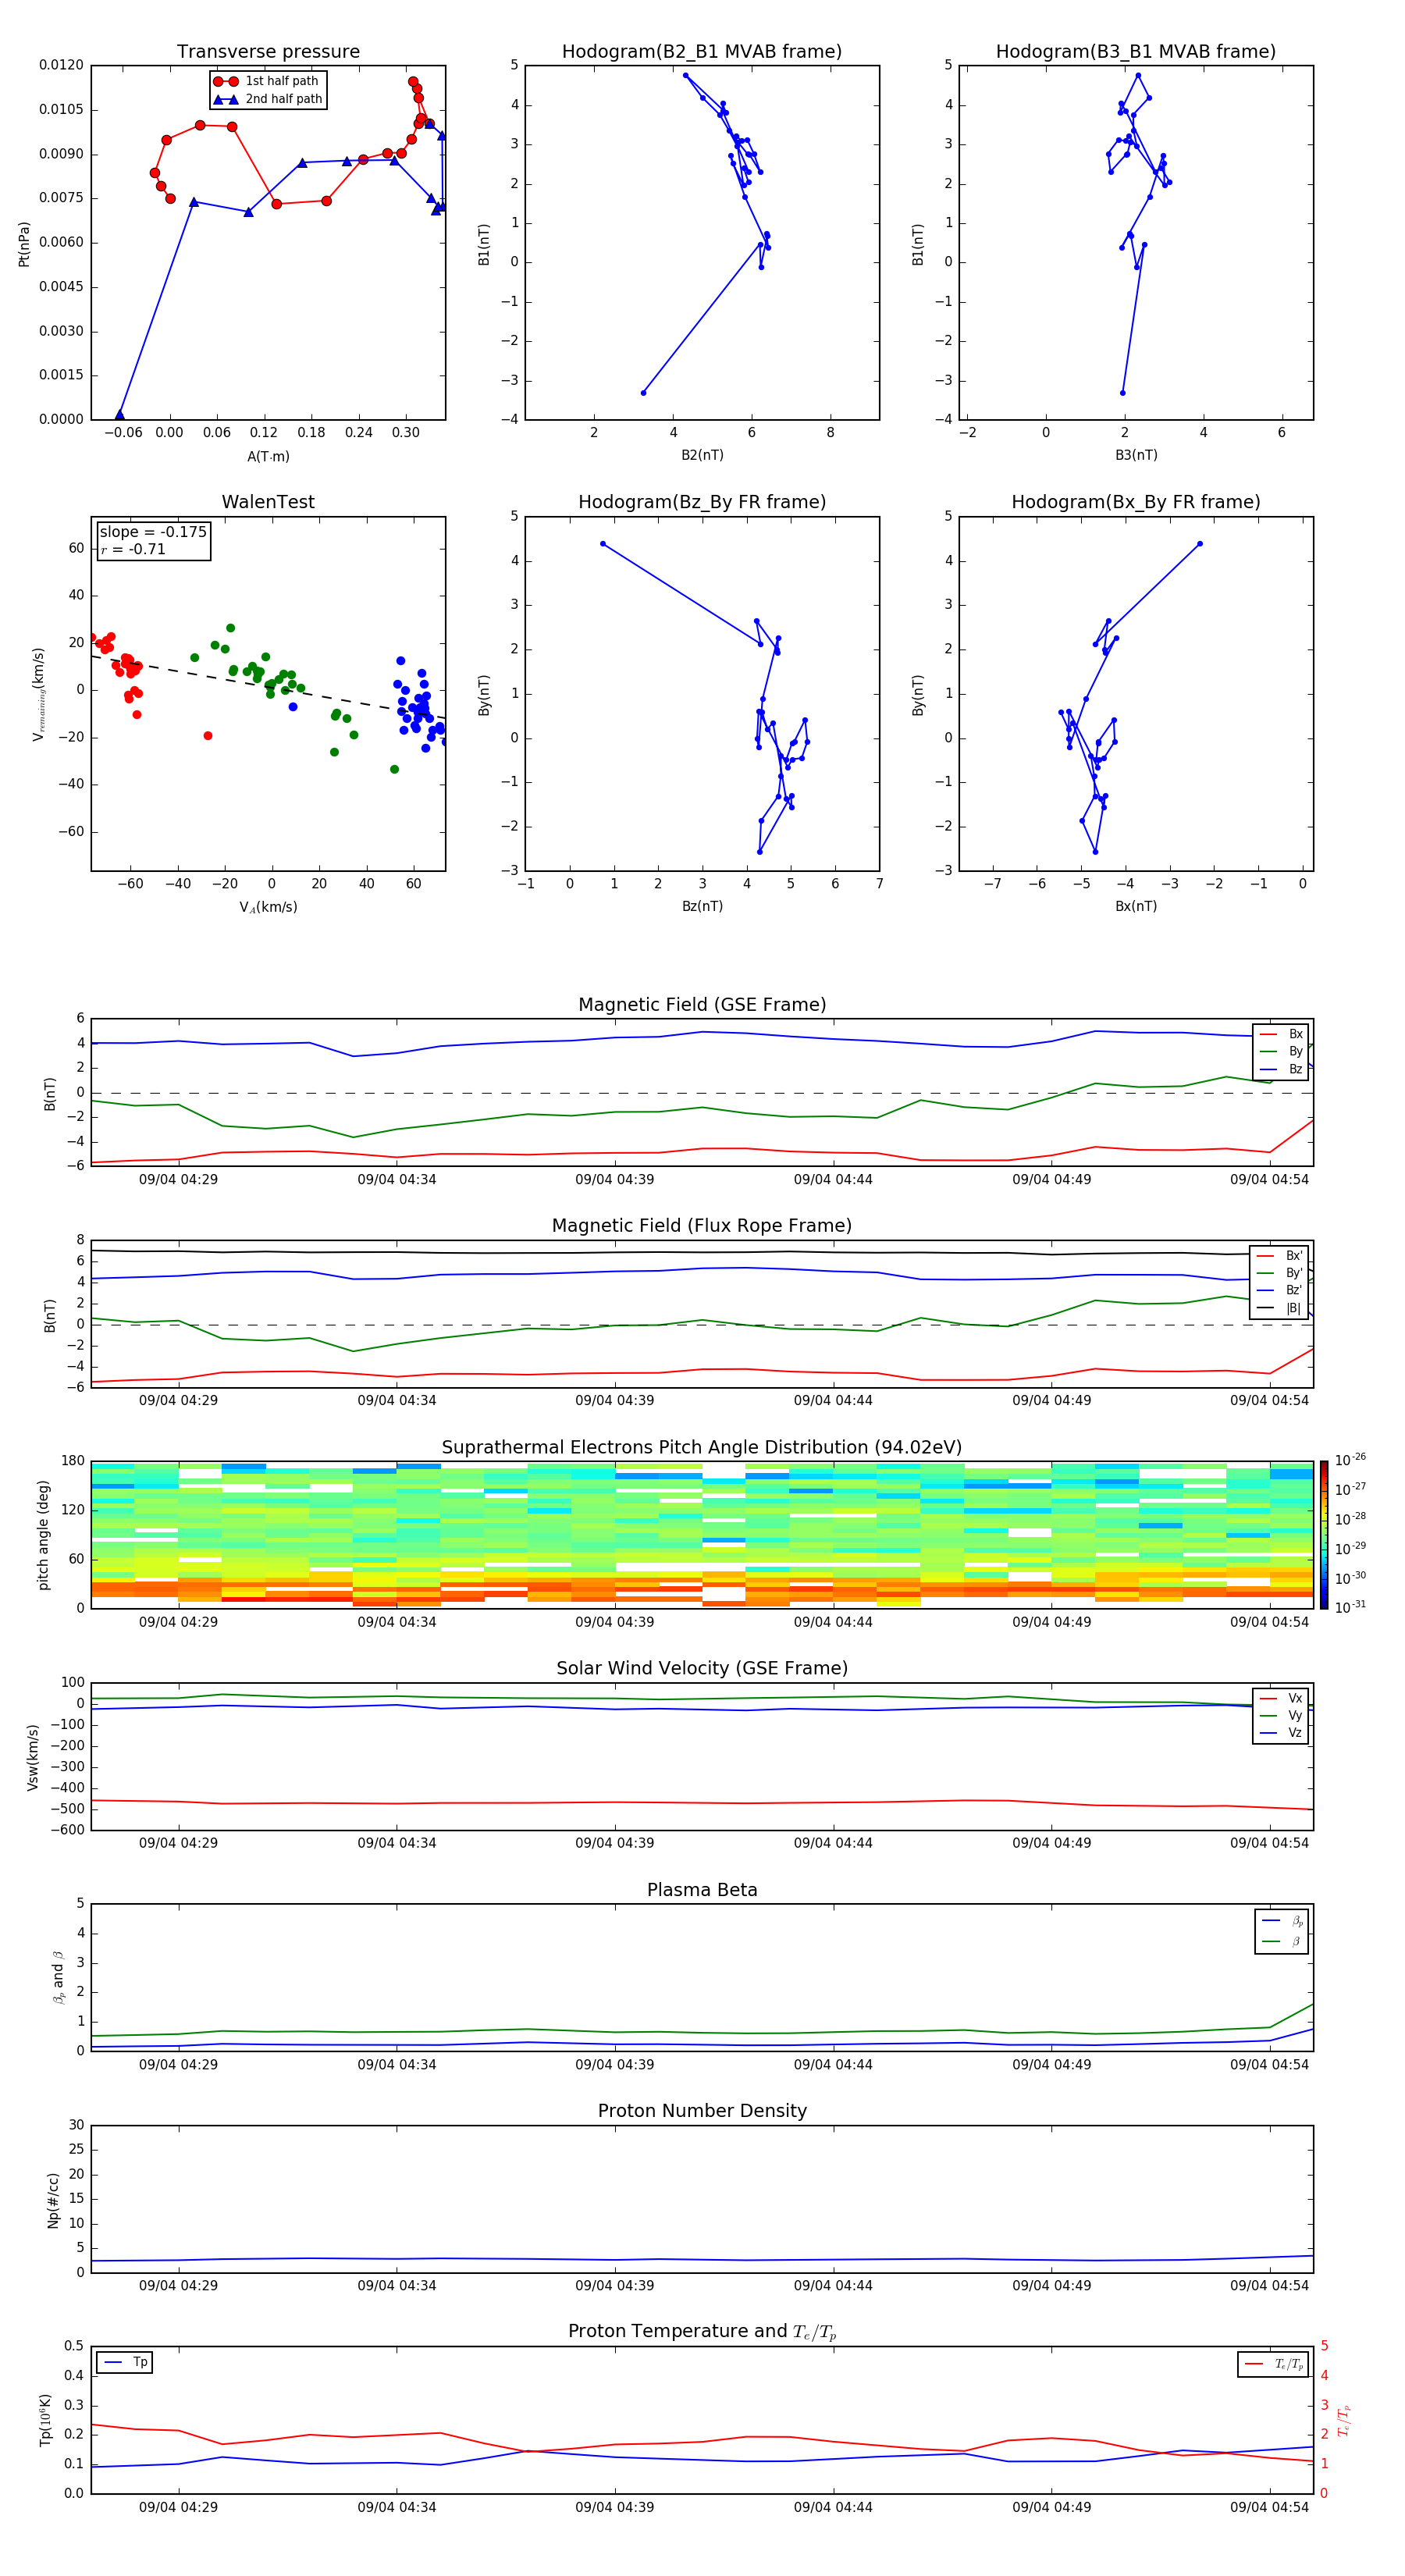Viewport: 1405px width, 2576px height.
Task: Click 'Vy' in solar wind velocity legend
Action: coord(1282,1716)
